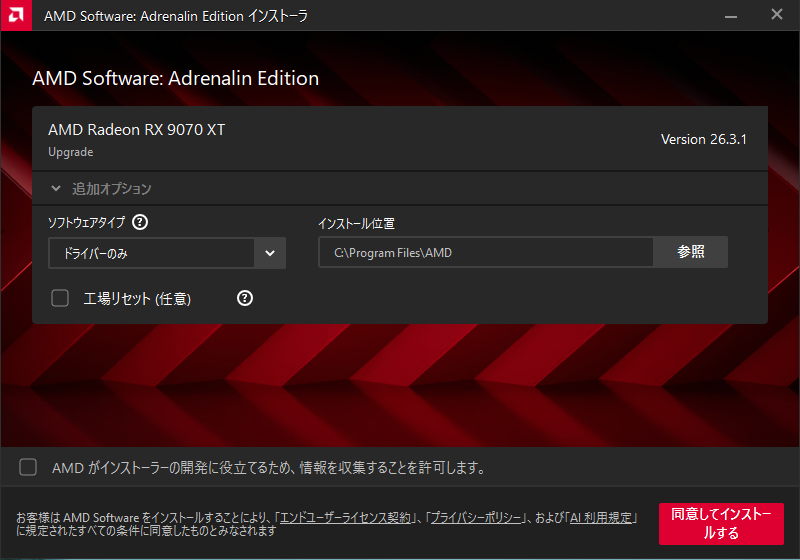
Task: Tick the AMD data collection permission checkbox
Action: pos(29,467)
